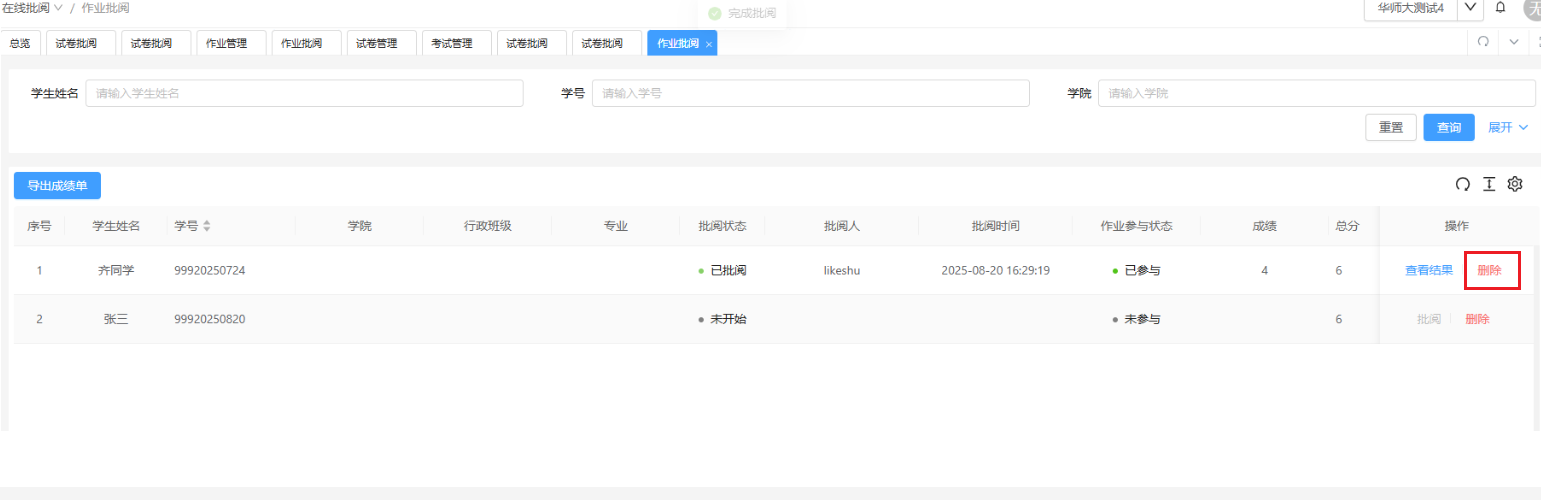Open the 华师大测试4 organization dropdown
Viewport: 1541px width, 500px height.
1469,8
